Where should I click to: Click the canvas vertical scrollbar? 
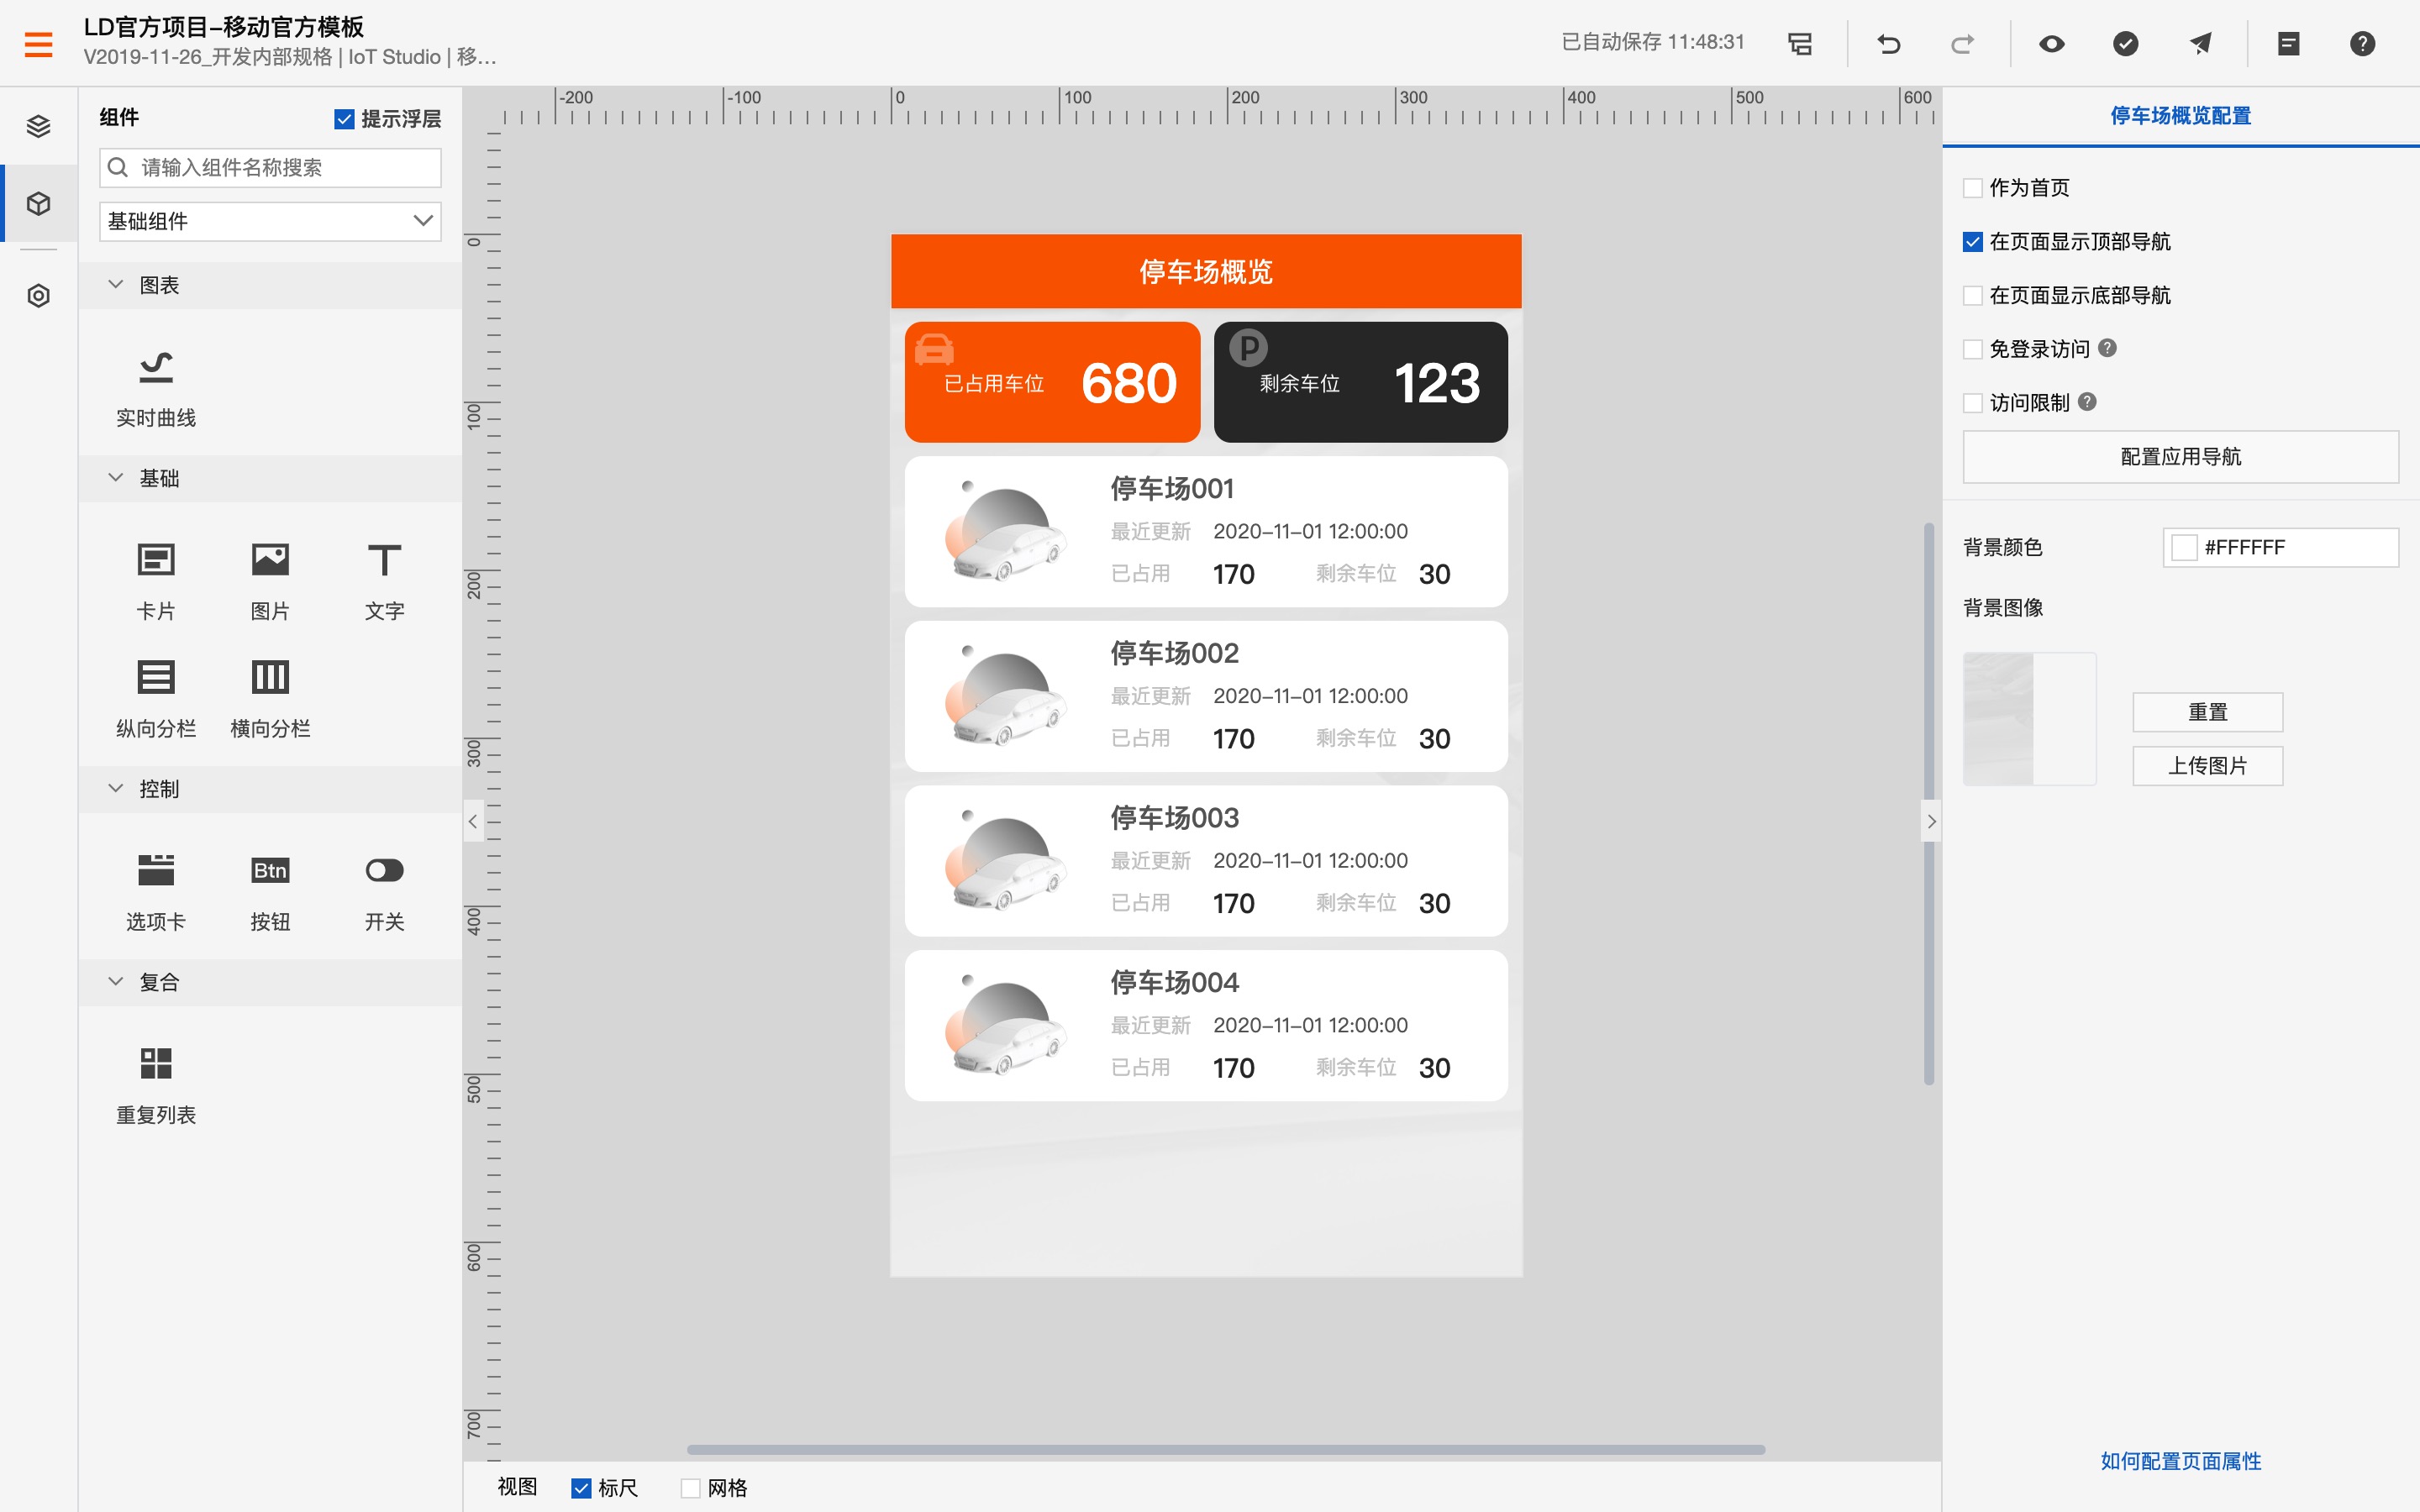point(1928,803)
